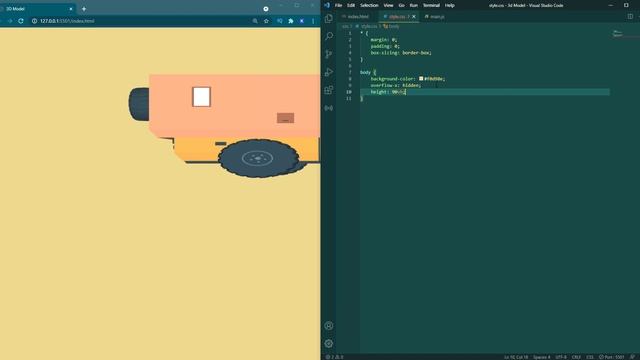Click line number 7 in the gutter
640x360 pixels.
pos(350,72)
